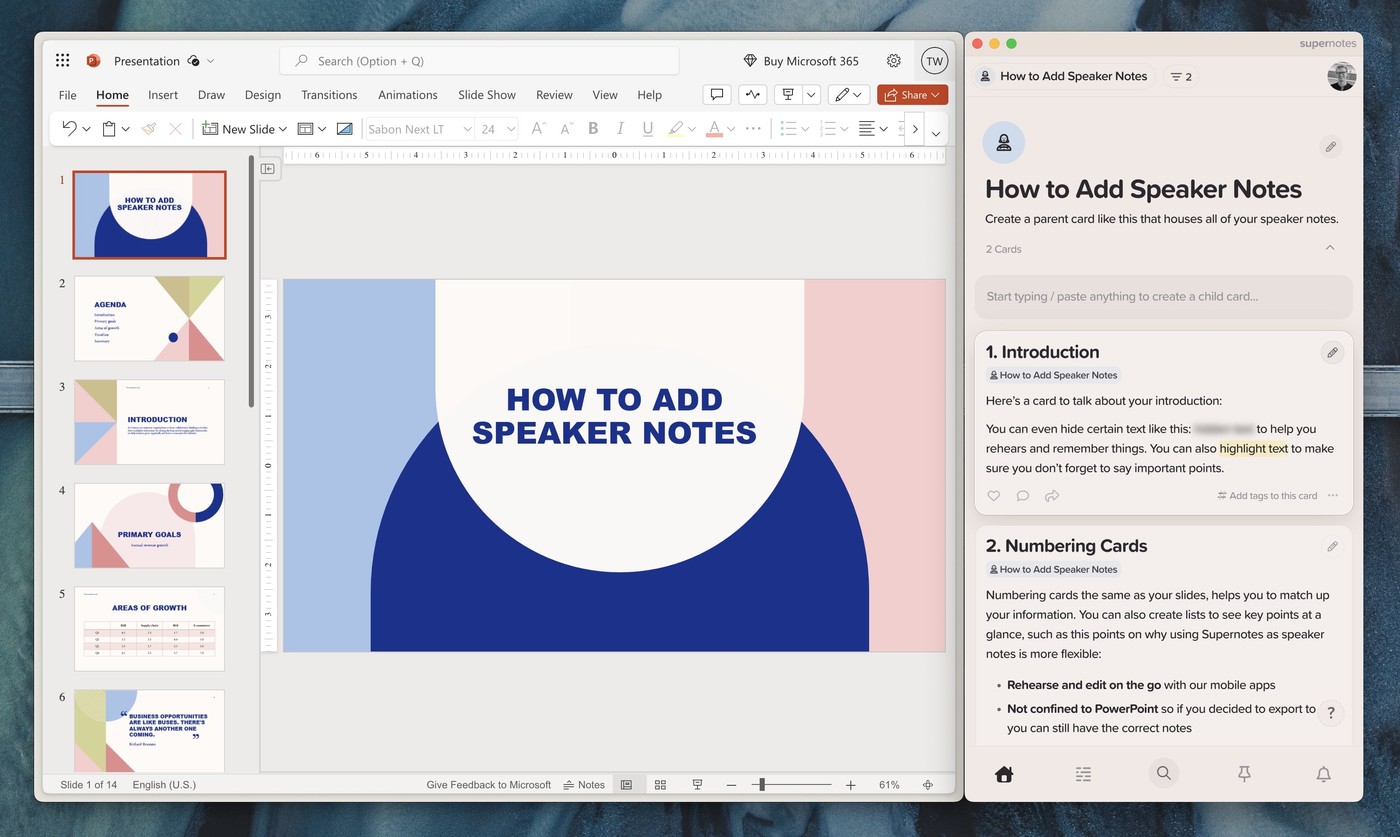Open the Review menu
This screenshot has height=837, width=1400.
point(554,94)
